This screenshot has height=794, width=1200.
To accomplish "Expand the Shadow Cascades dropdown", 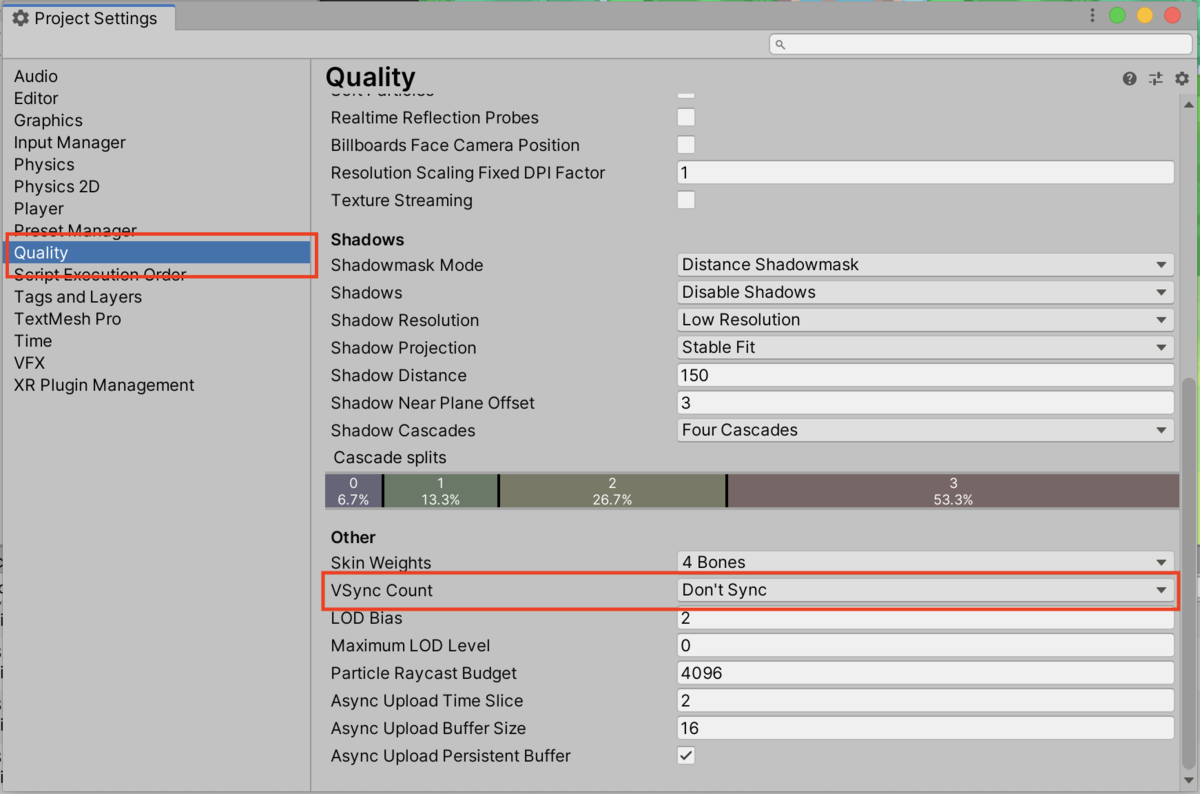I will [x=924, y=429].
